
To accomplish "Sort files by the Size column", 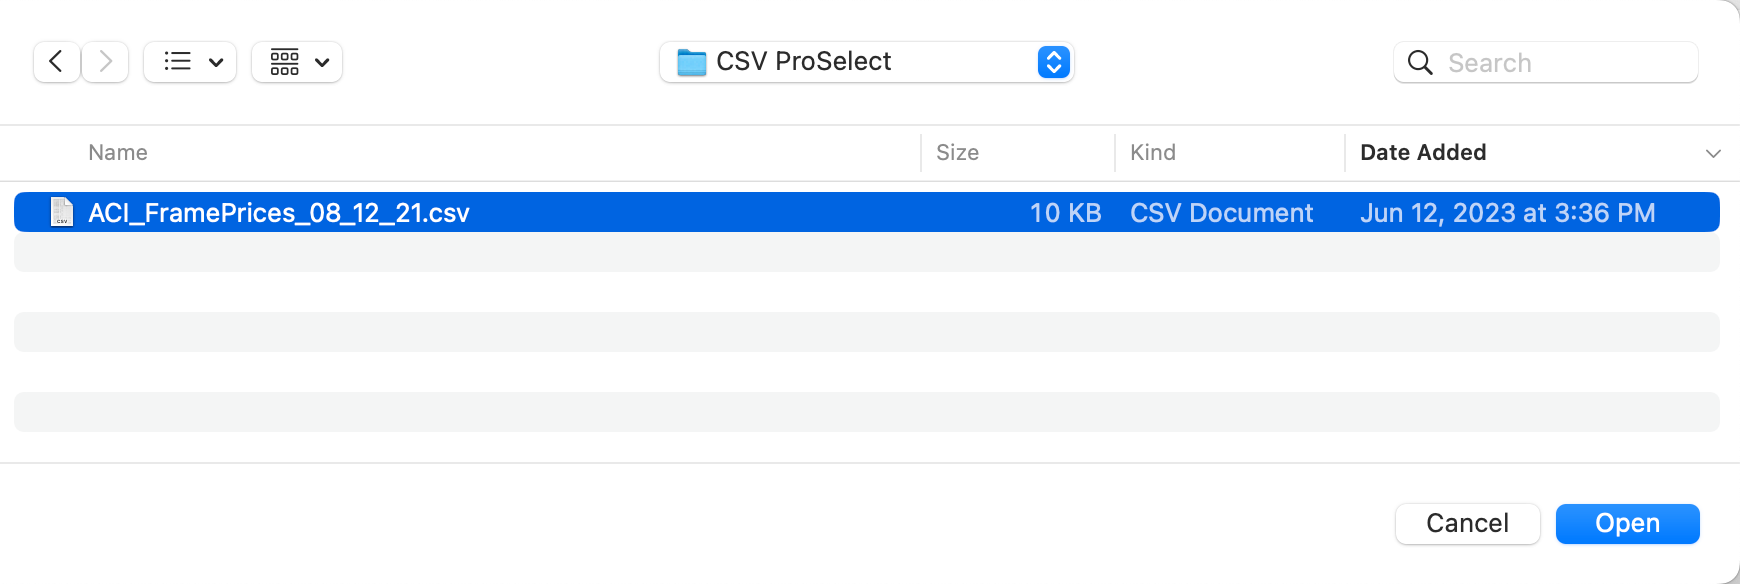I will pyautogui.click(x=957, y=153).
